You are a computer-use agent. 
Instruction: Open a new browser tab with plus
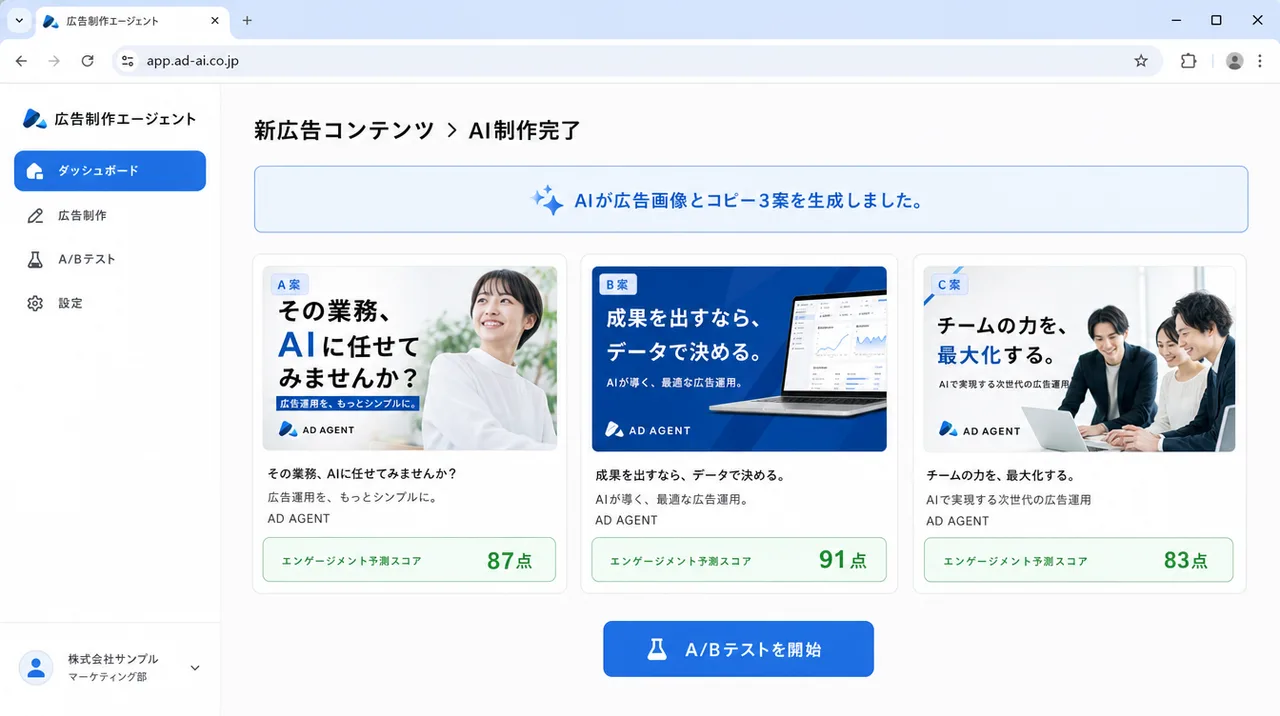click(247, 20)
